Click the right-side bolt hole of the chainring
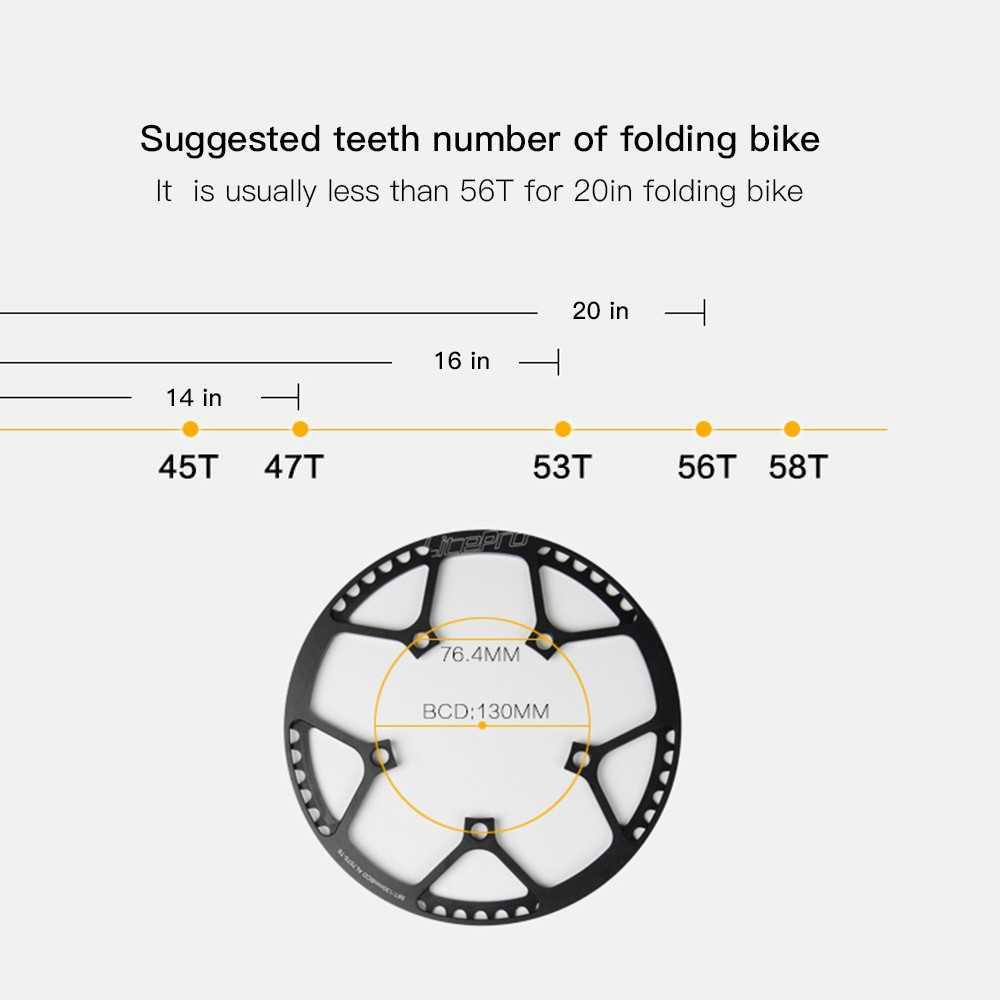Screen dimensions: 1000x1000 (x=580, y=760)
